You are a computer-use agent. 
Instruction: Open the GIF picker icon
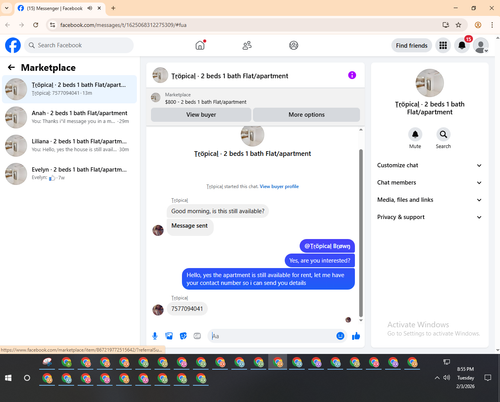[197, 336]
